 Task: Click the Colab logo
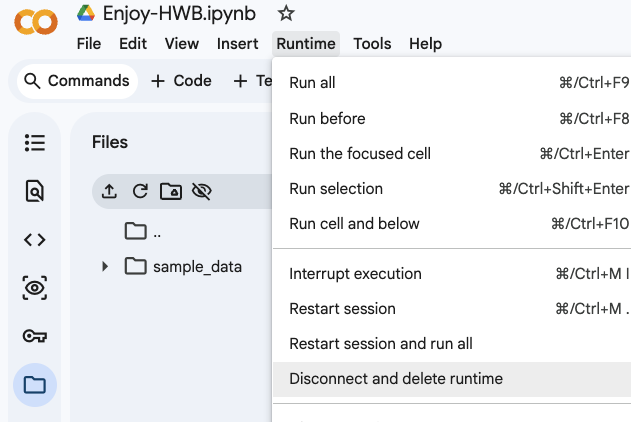tap(37, 22)
